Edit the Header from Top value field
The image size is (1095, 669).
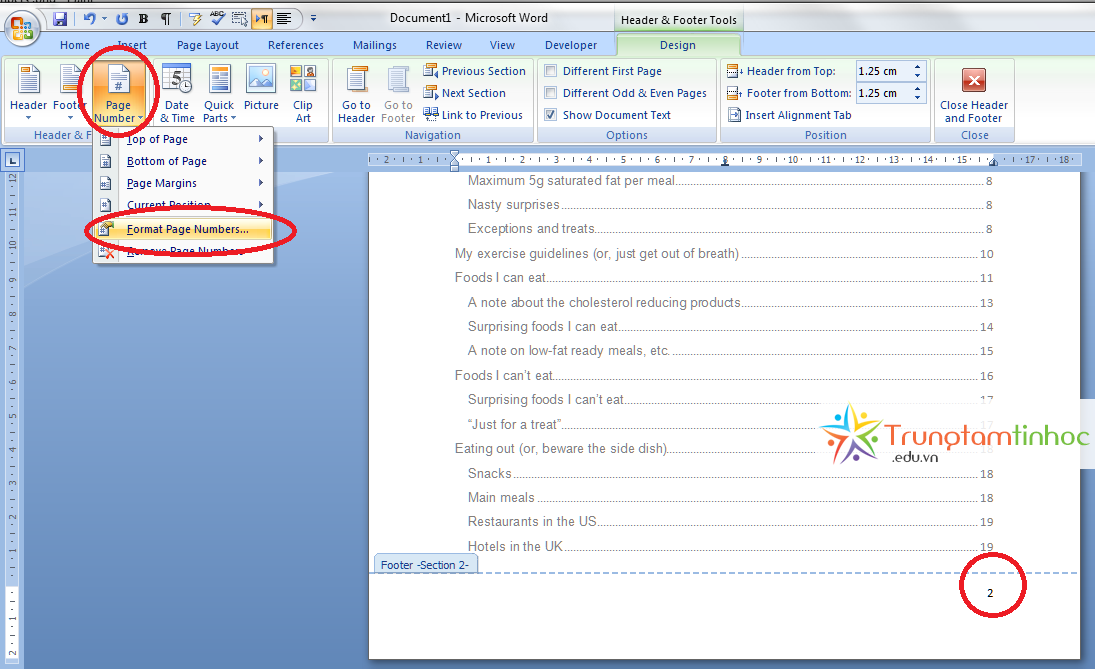tap(883, 71)
